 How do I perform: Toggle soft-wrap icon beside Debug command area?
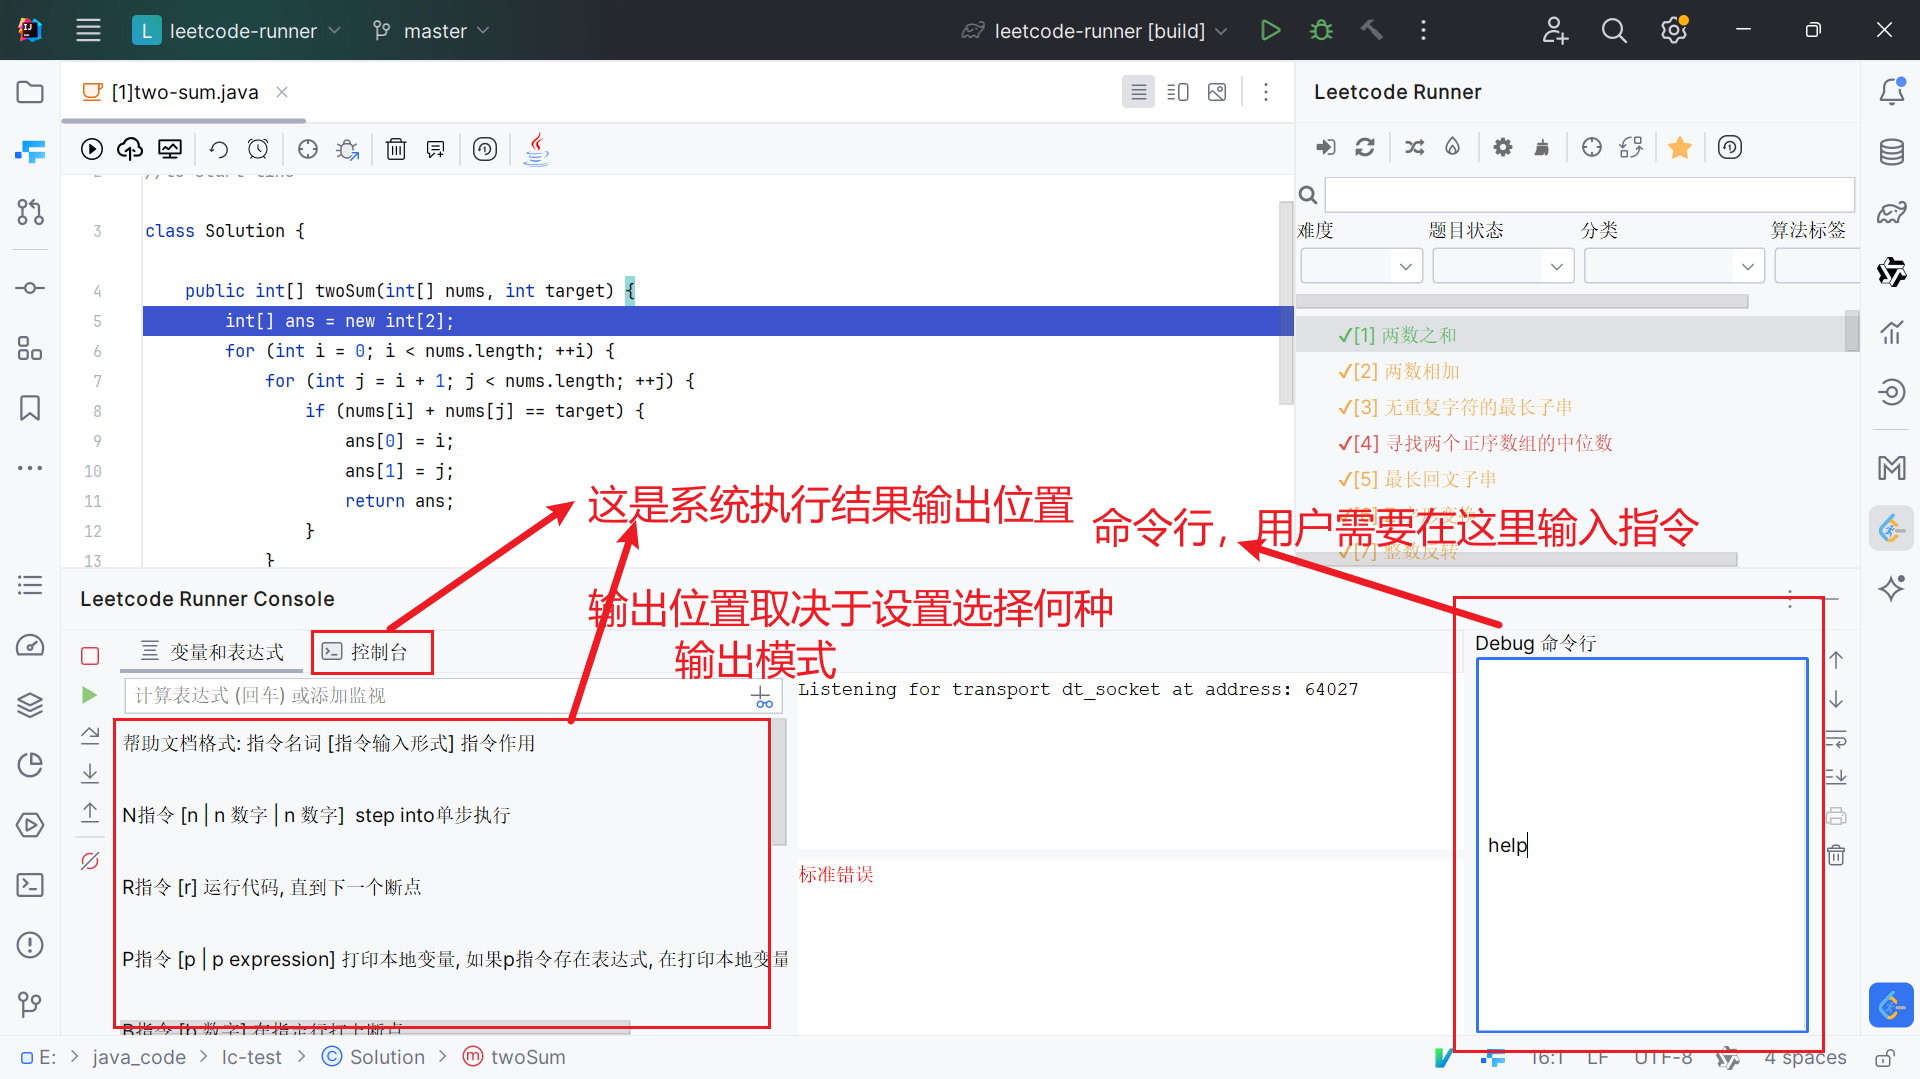point(1836,740)
